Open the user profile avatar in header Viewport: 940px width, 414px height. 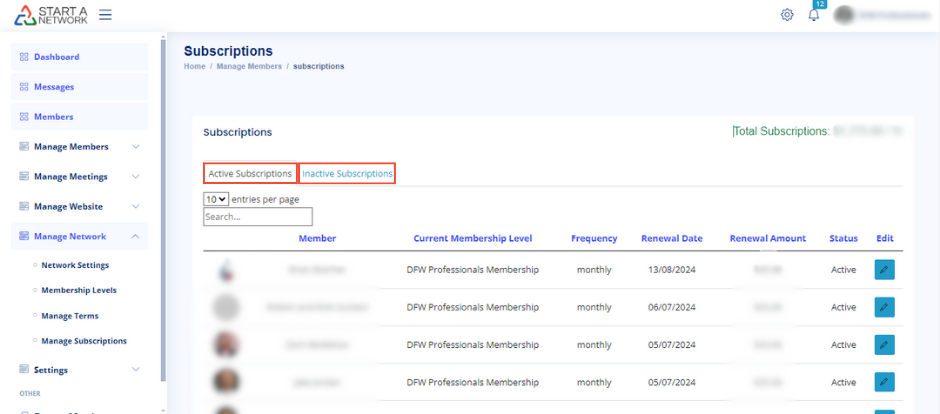[x=845, y=15]
